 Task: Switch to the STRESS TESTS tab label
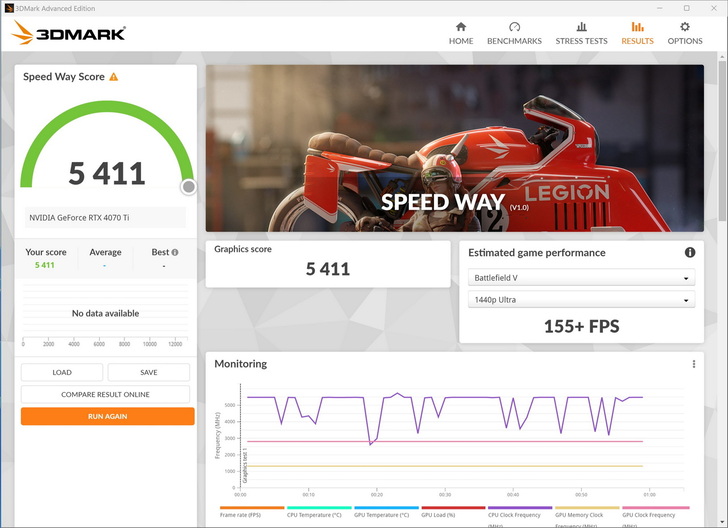pos(581,41)
